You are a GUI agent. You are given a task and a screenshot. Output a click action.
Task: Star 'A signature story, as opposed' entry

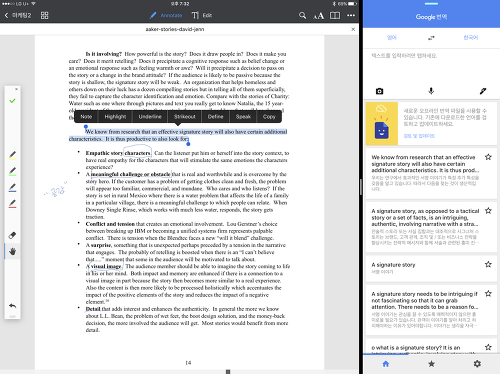(x=488, y=211)
